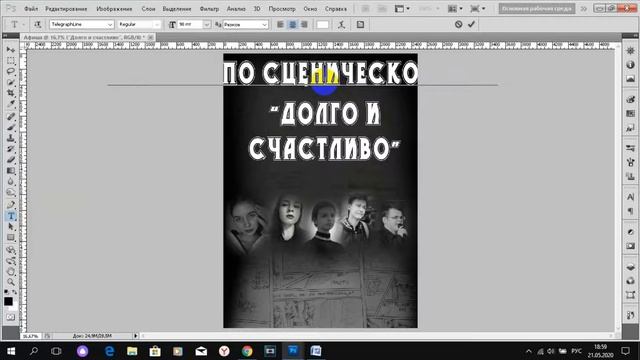Expand workspace switcher chevrons
Image resolution: width=640 pixels, height=360 pixels.
click(584, 9)
